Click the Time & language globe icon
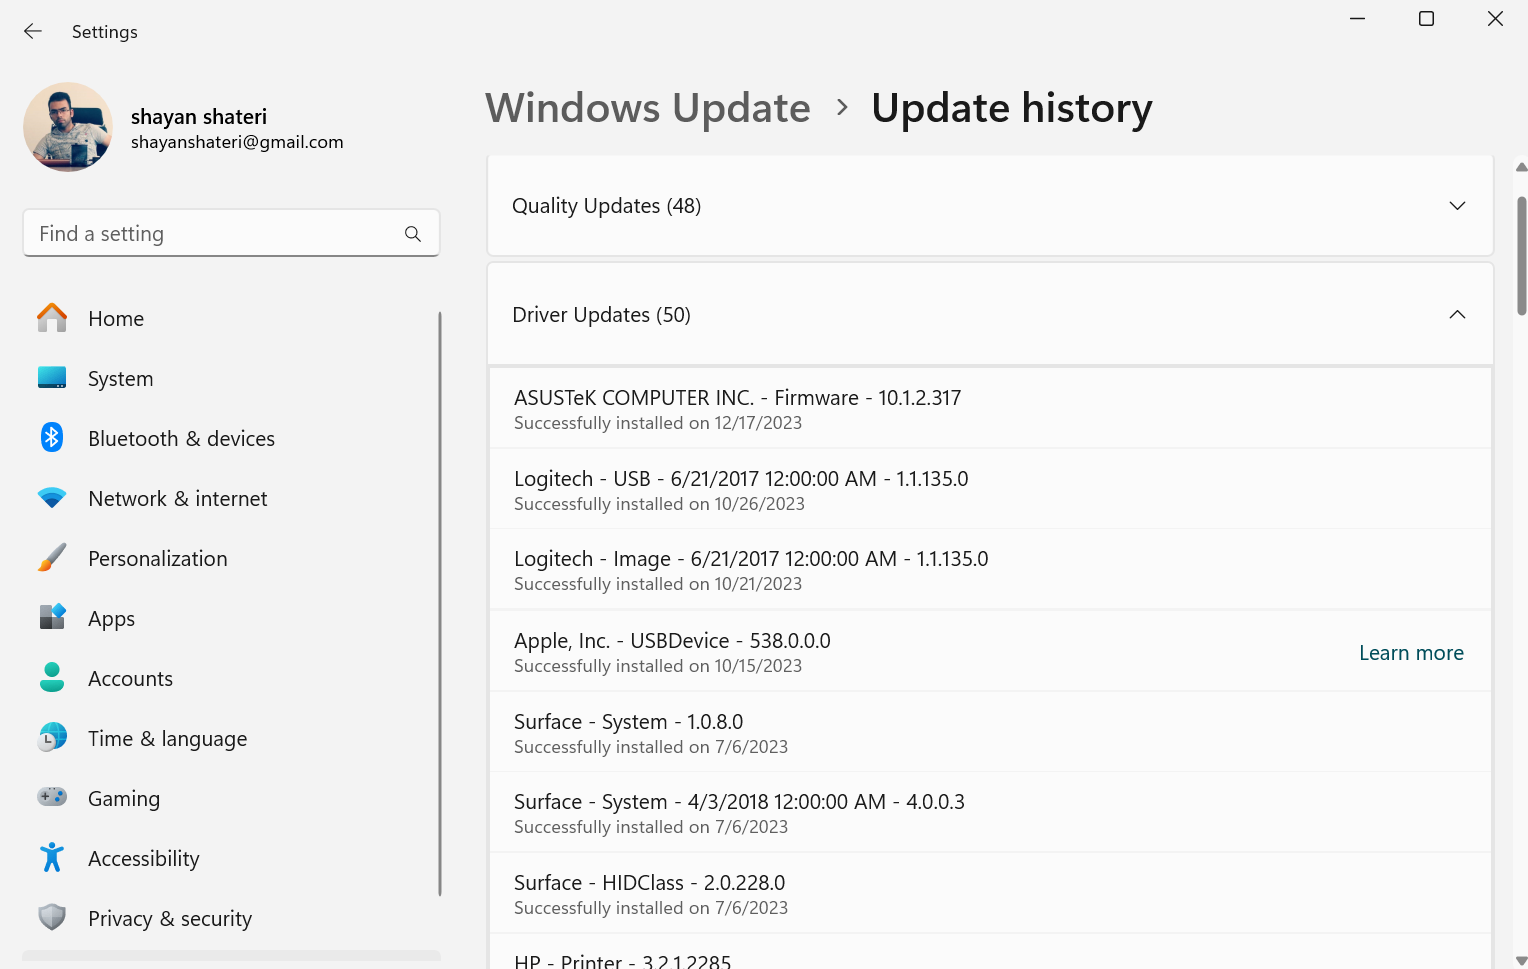1528x969 pixels. pyautogui.click(x=52, y=738)
